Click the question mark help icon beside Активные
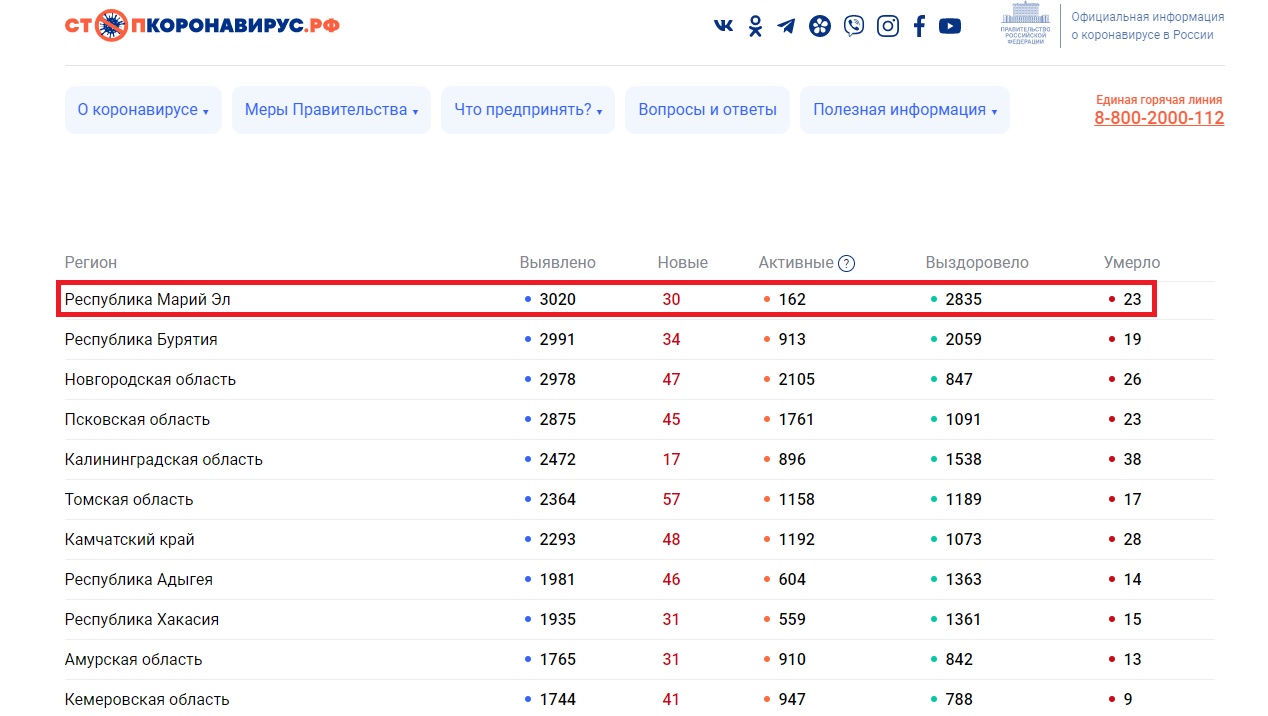This screenshot has width=1268, height=716. point(846,264)
